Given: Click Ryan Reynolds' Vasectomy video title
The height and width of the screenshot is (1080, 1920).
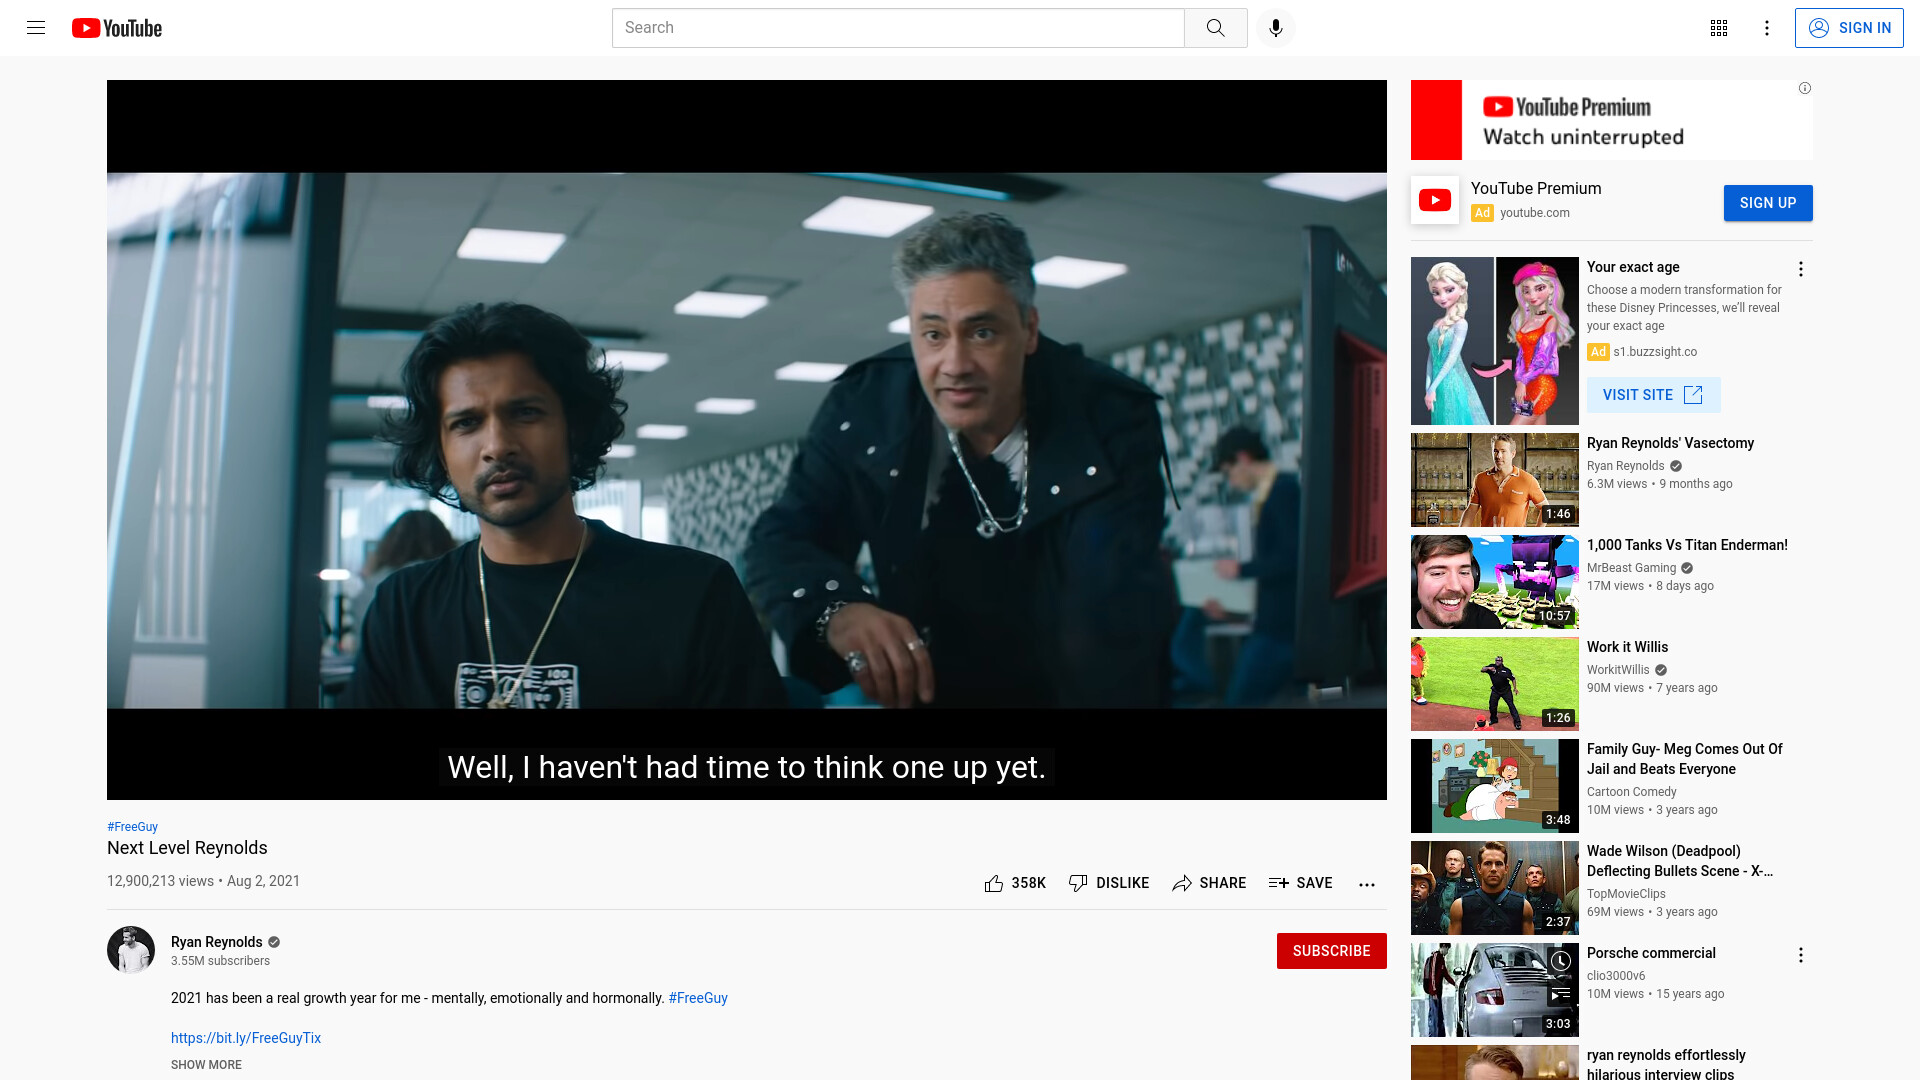Looking at the screenshot, I should tap(1670, 443).
